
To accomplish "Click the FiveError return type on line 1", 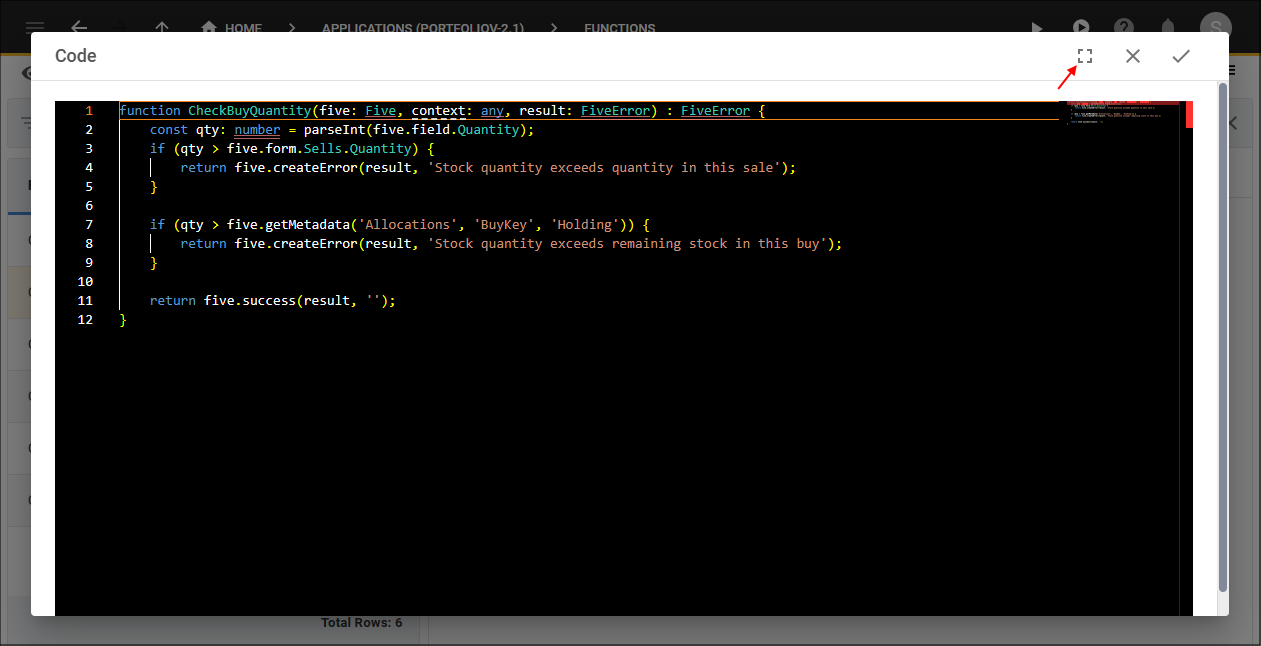I will pyautogui.click(x=715, y=111).
